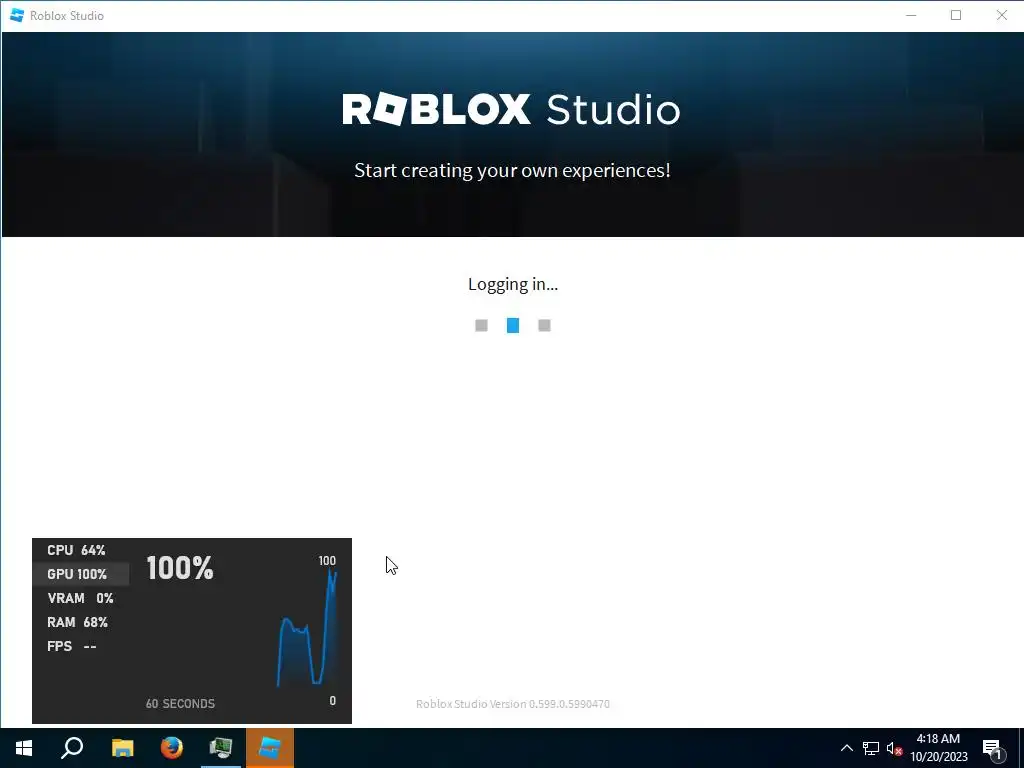This screenshot has height=768, width=1024.
Task: Click the 60 SECONDS graph label
Action: (x=180, y=703)
